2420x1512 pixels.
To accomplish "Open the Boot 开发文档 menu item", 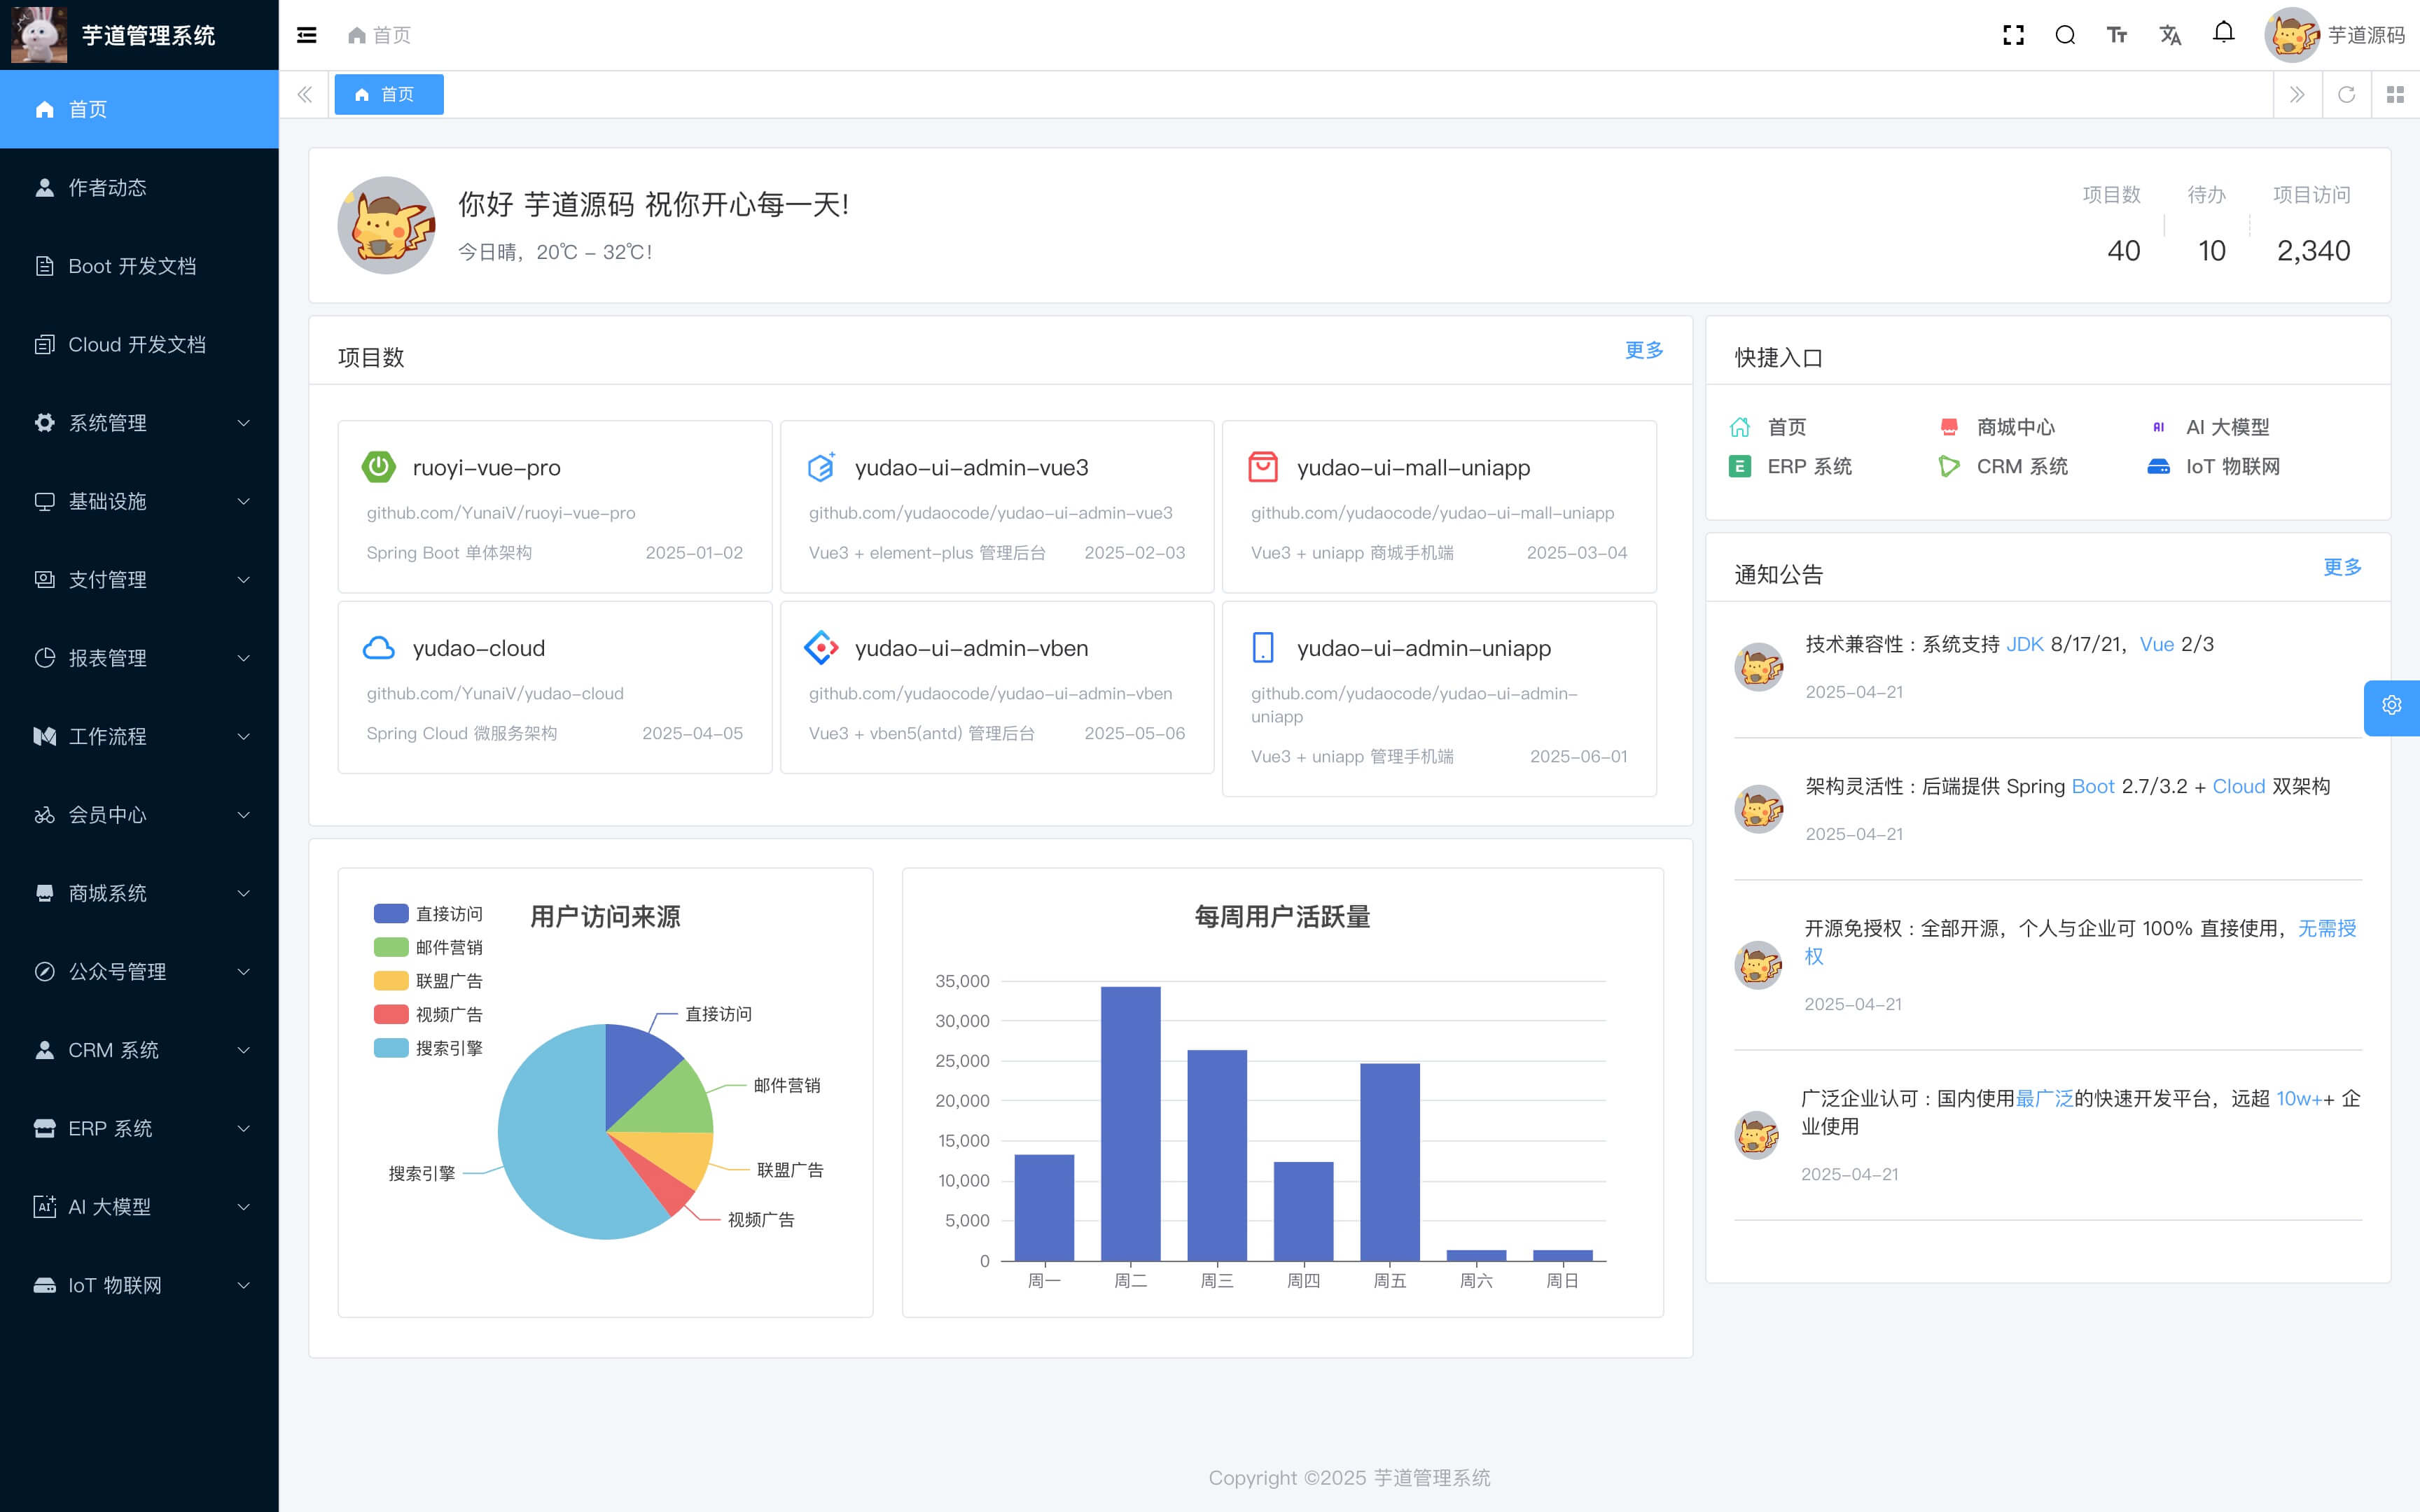I will [x=132, y=266].
